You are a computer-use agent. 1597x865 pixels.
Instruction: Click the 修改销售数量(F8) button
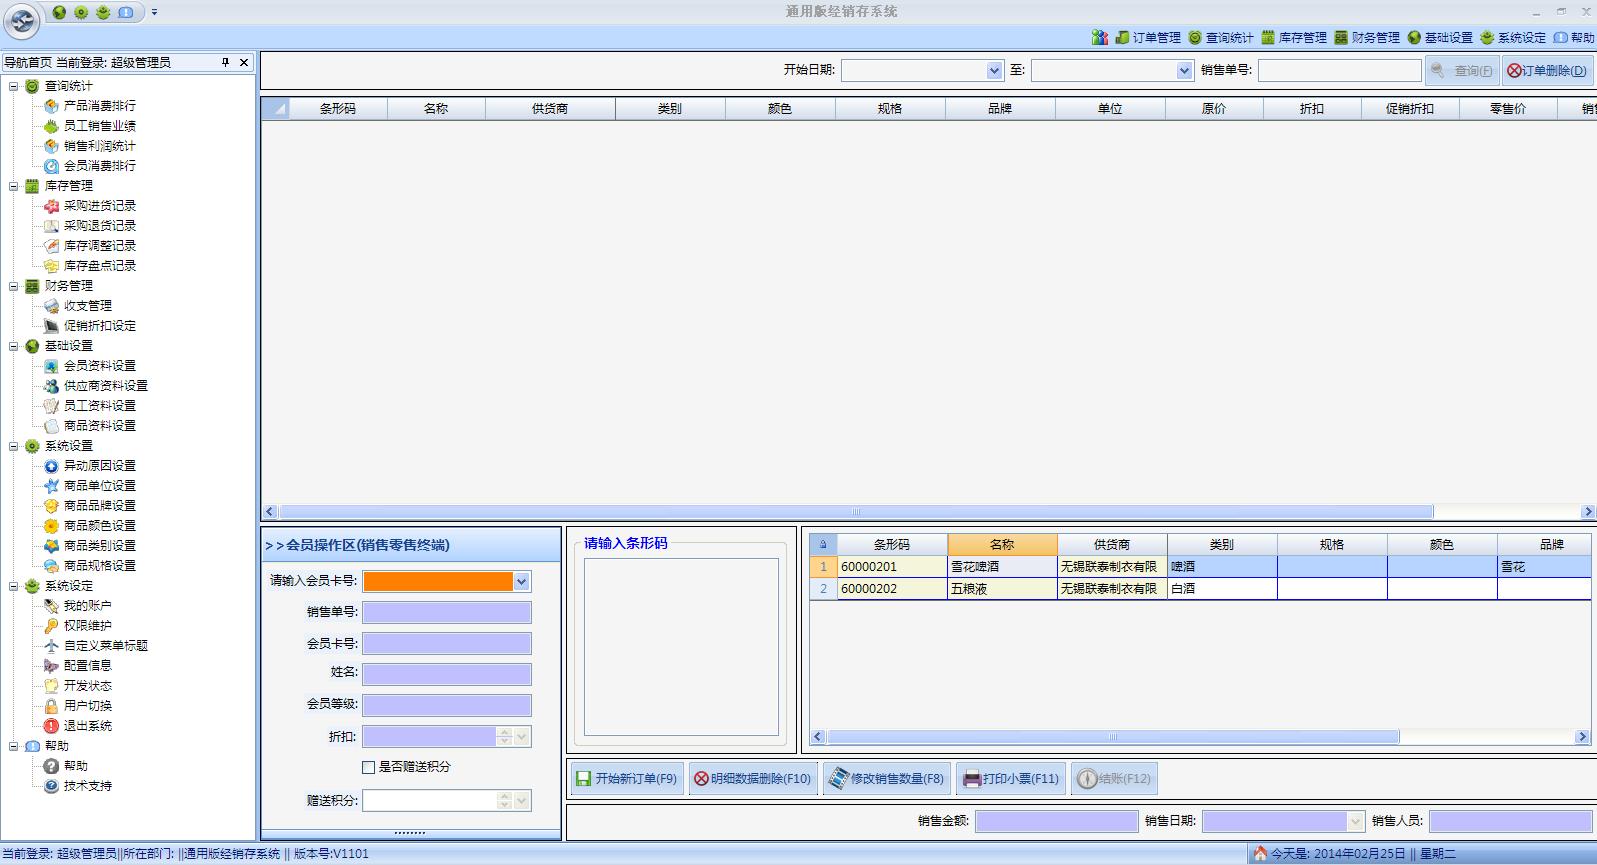pos(886,779)
